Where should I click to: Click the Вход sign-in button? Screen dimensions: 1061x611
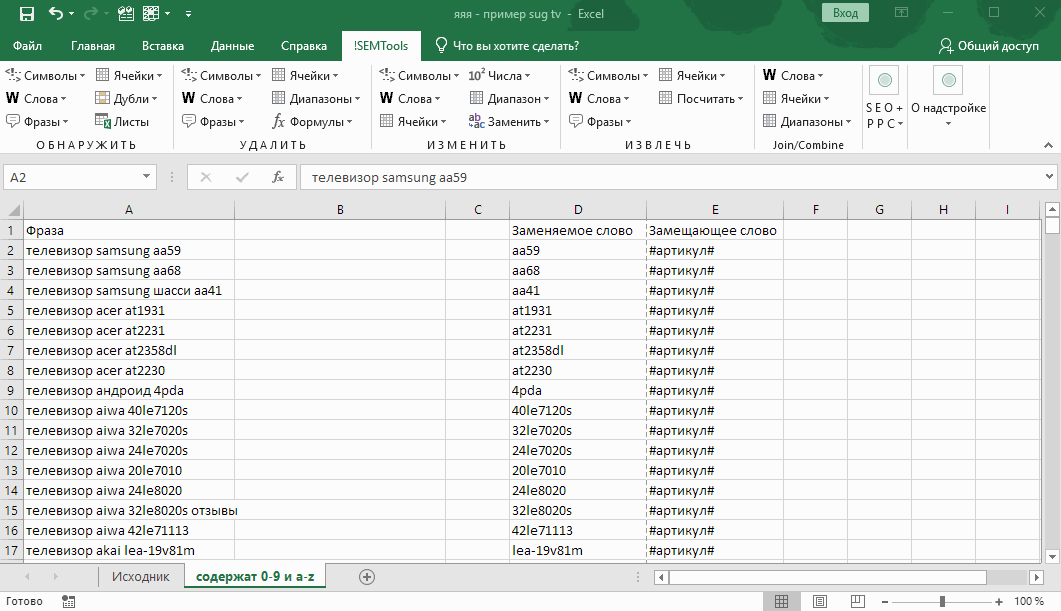[x=845, y=13]
